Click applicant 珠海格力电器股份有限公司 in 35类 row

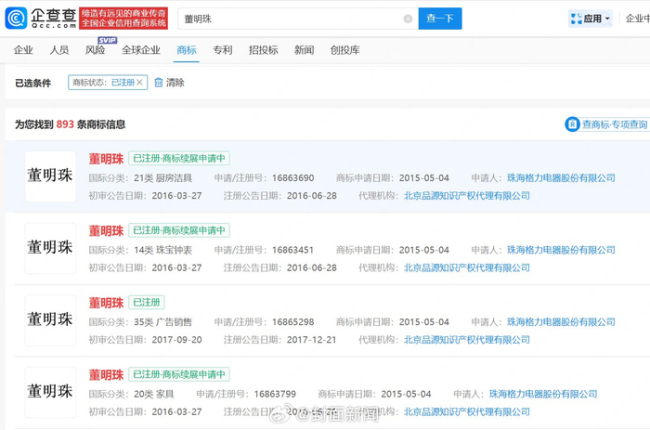point(561,322)
